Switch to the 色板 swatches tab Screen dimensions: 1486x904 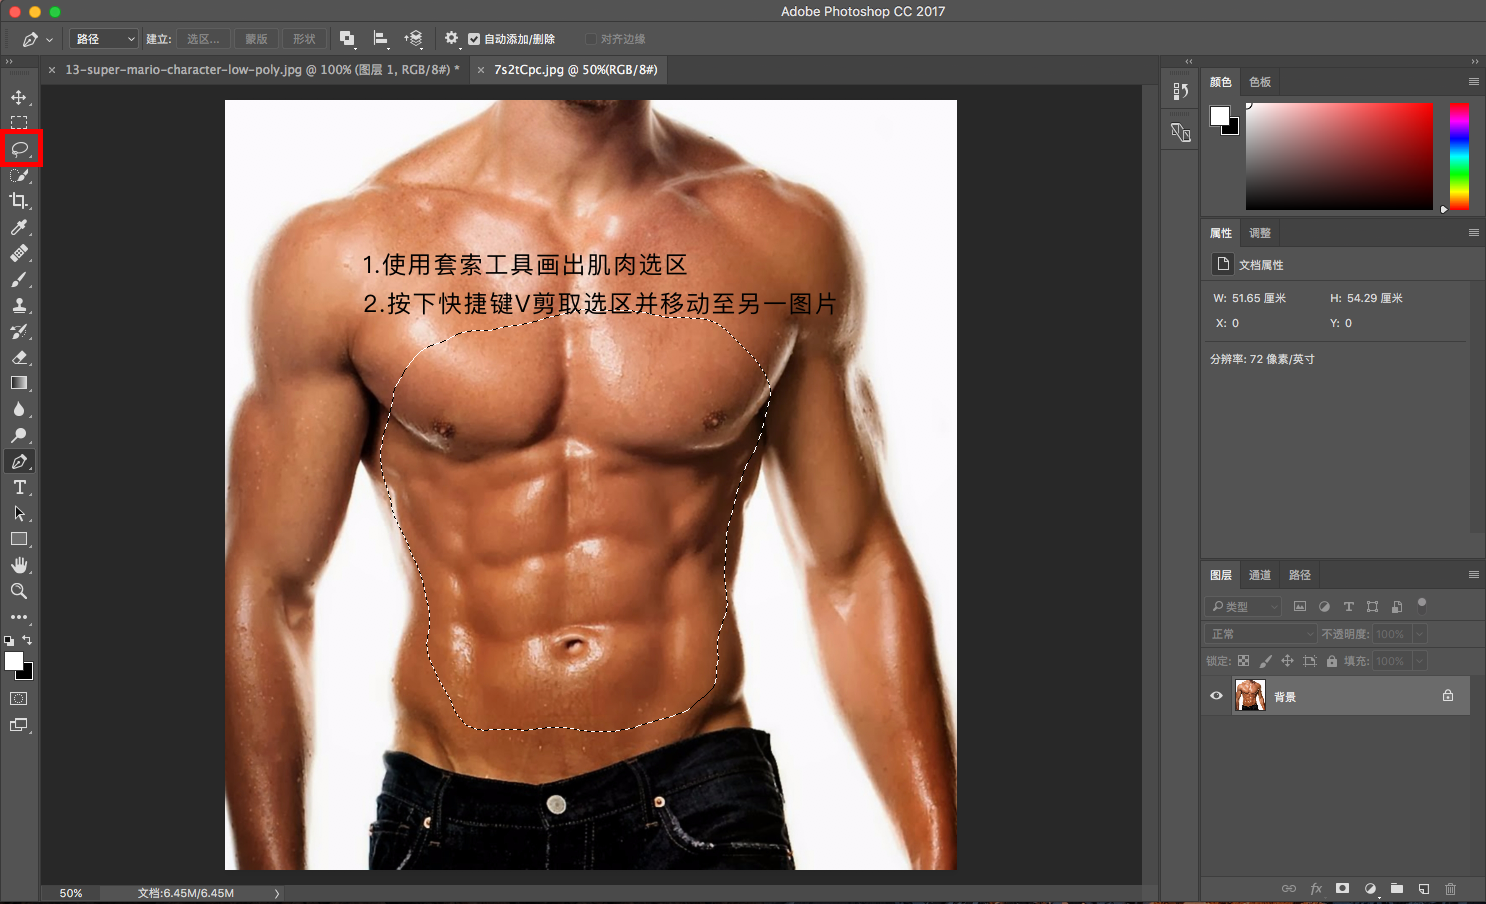(1260, 82)
